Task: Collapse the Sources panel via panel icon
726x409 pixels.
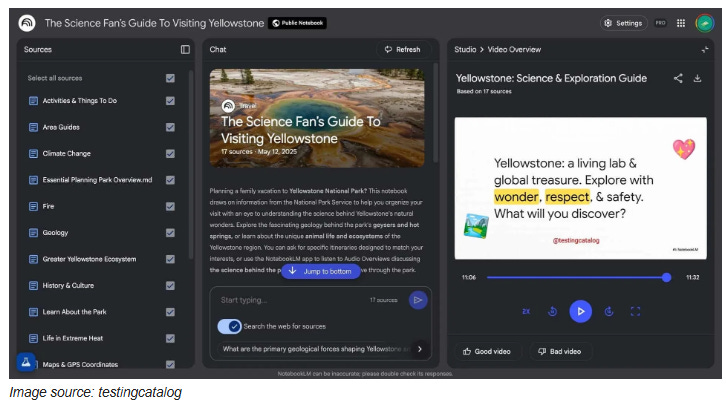Action: (185, 50)
